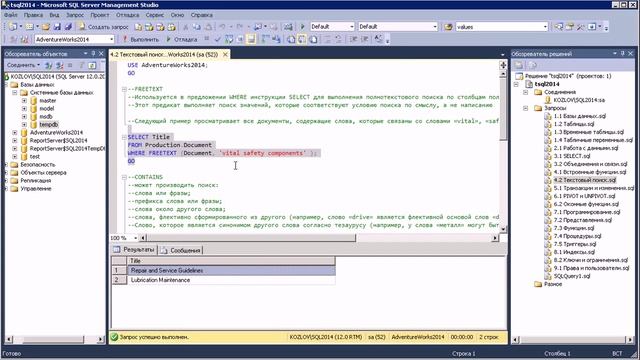The image size is (640, 360).
Task: Click the green Start arrow next to Default
Action: tap(303, 27)
